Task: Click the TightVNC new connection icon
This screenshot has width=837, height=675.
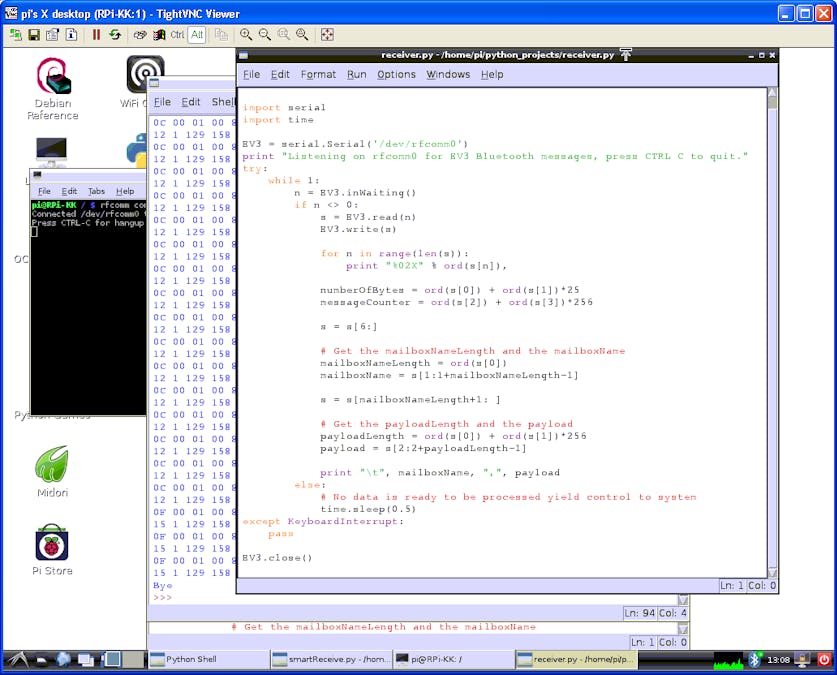Action: pyautogui.click(x=15, y=34)
